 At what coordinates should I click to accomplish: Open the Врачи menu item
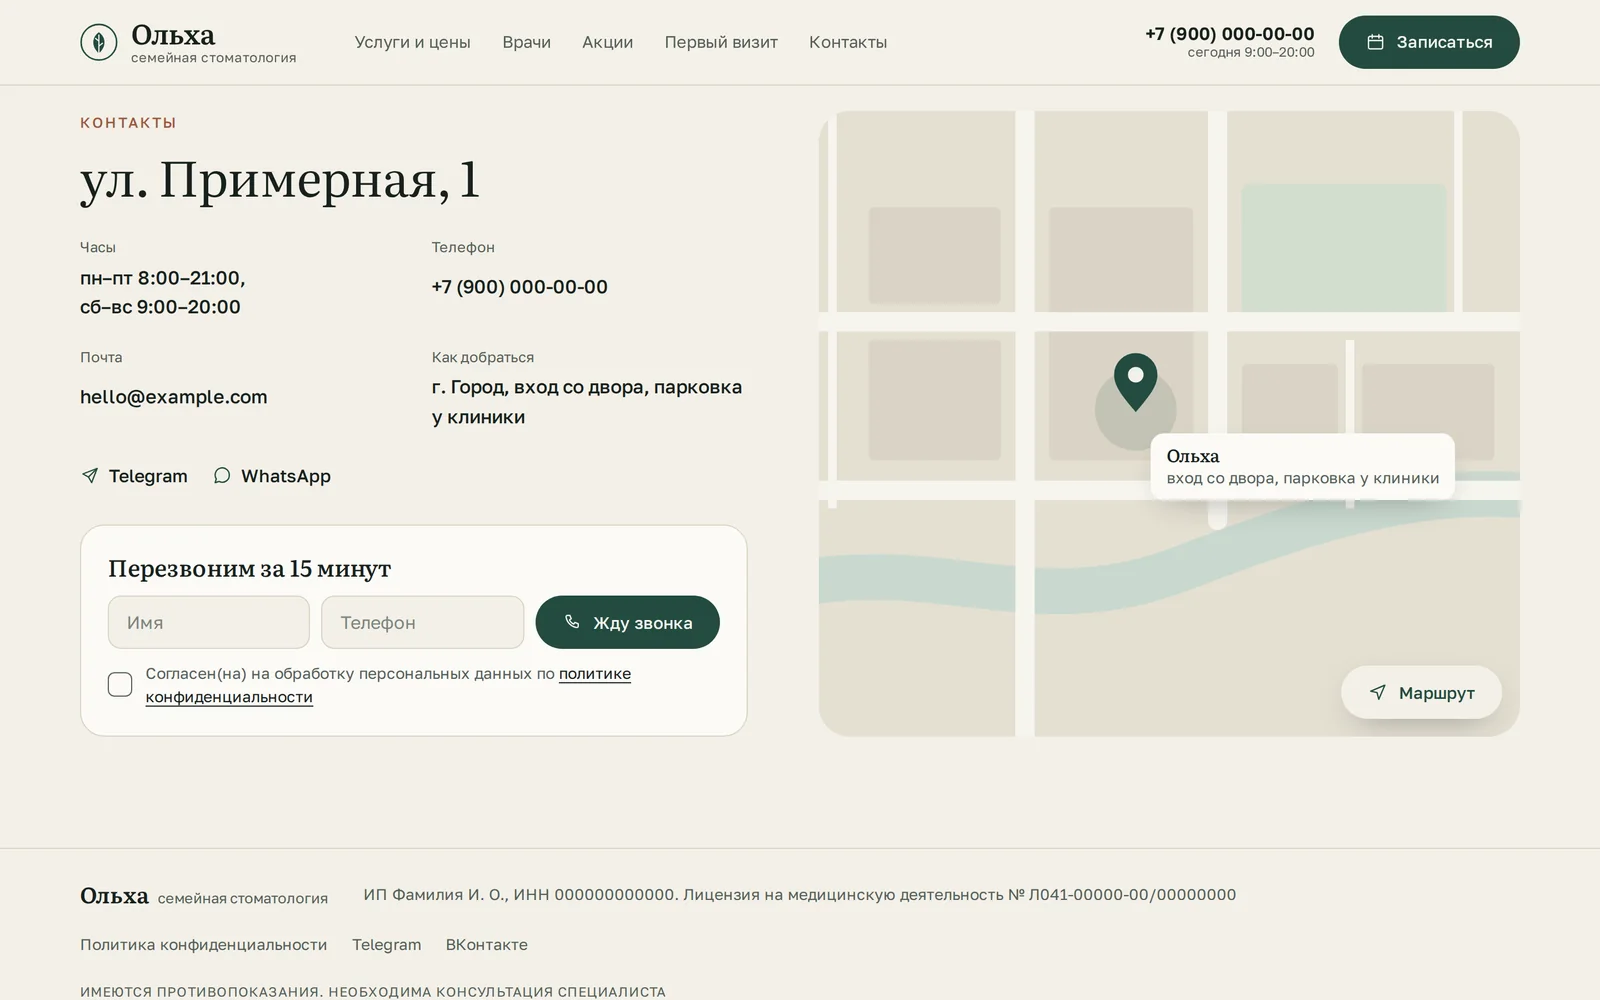click(x=526, y=42)
